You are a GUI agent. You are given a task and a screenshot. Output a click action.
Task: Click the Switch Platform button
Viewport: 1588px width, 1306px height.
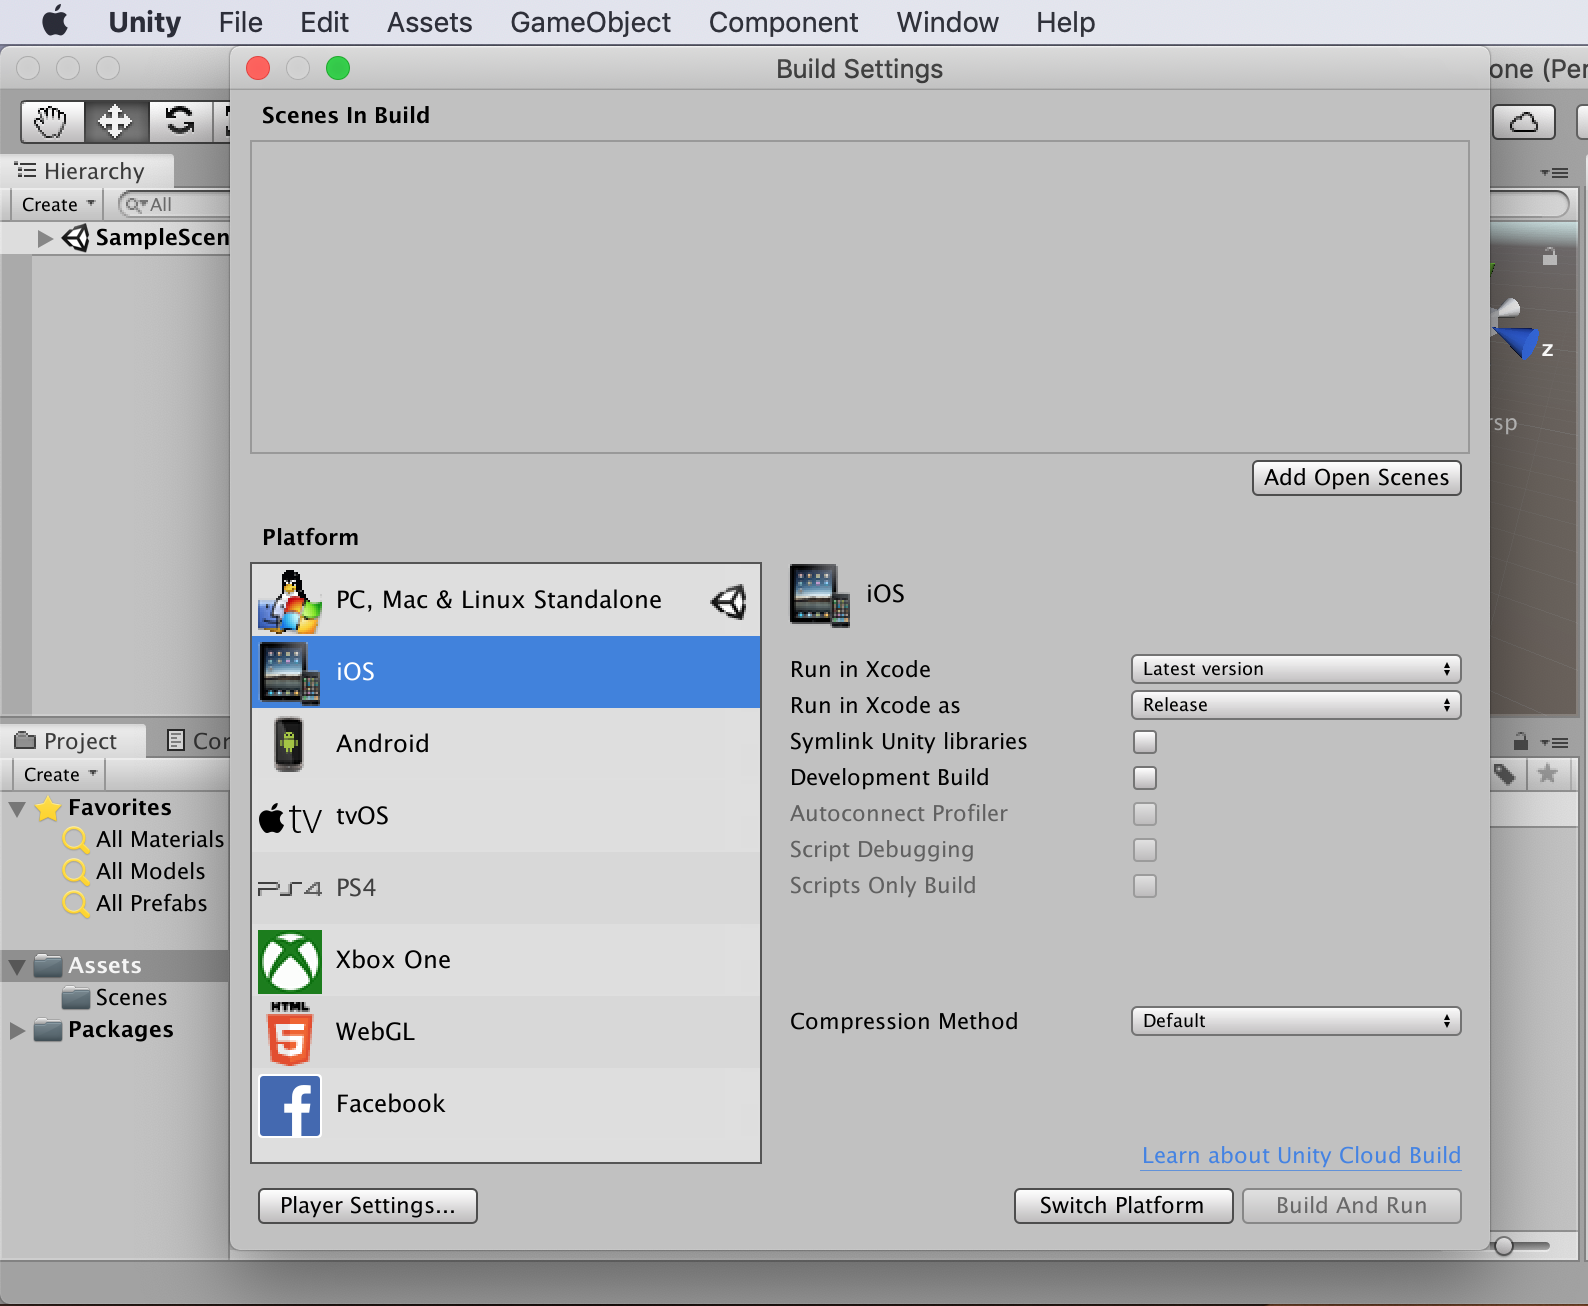click(x=1122, y=1205)
